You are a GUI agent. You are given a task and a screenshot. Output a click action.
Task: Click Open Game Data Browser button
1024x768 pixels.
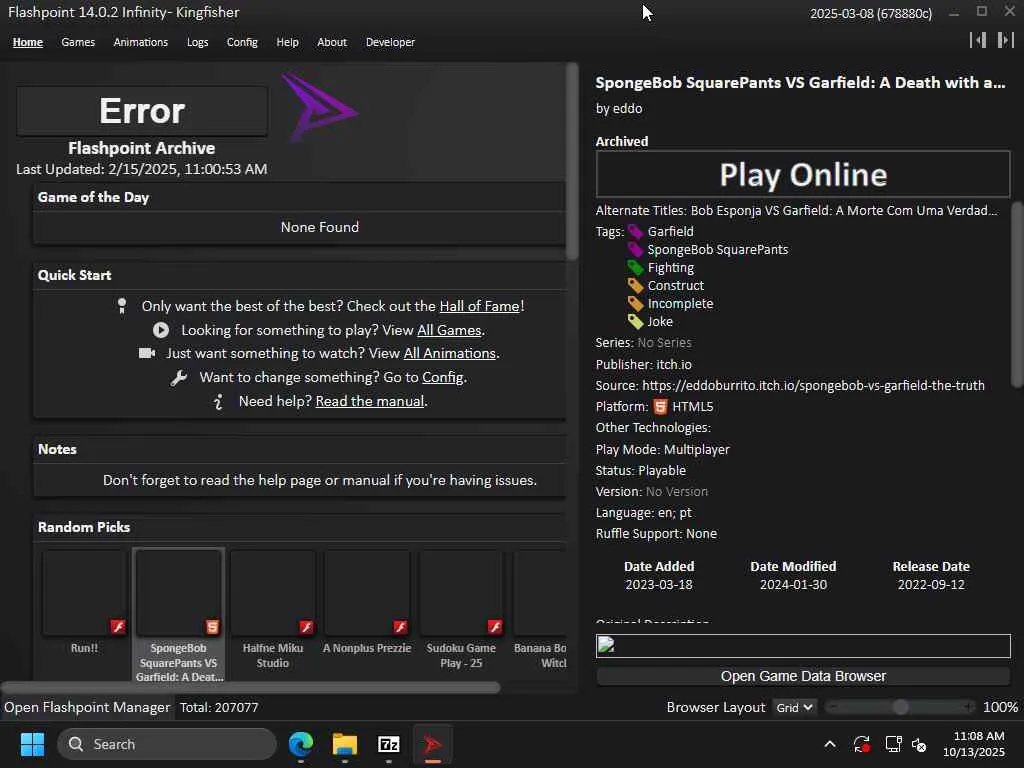click(x=803, y=676)
